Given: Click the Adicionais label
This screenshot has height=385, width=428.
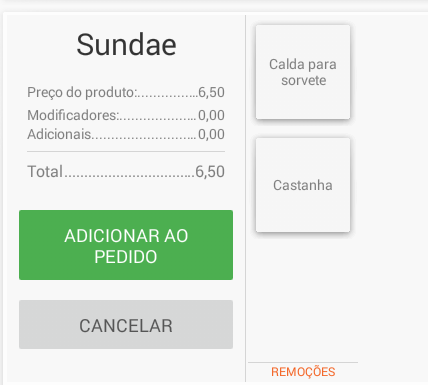Looking at the screenshot, I should (x=59, y=134).
